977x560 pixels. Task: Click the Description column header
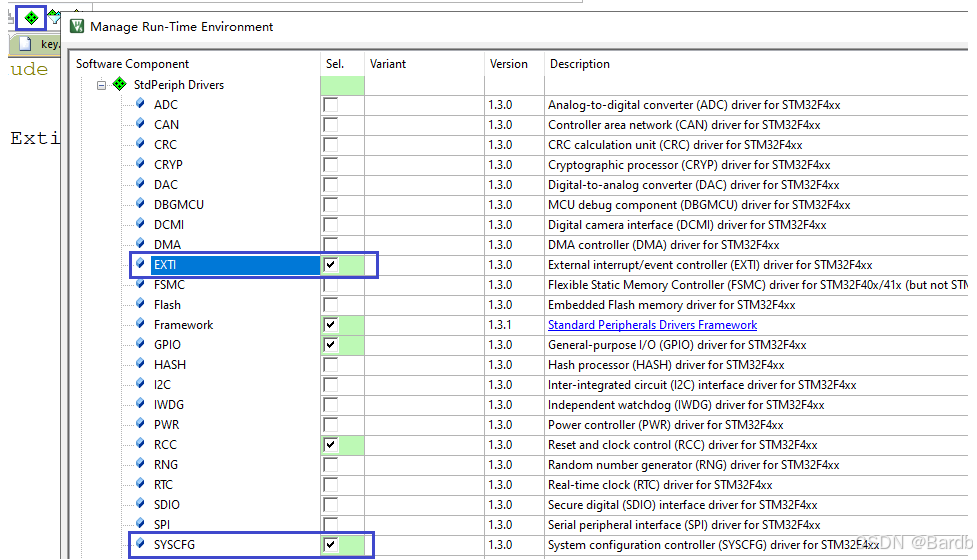pos(579,64)
